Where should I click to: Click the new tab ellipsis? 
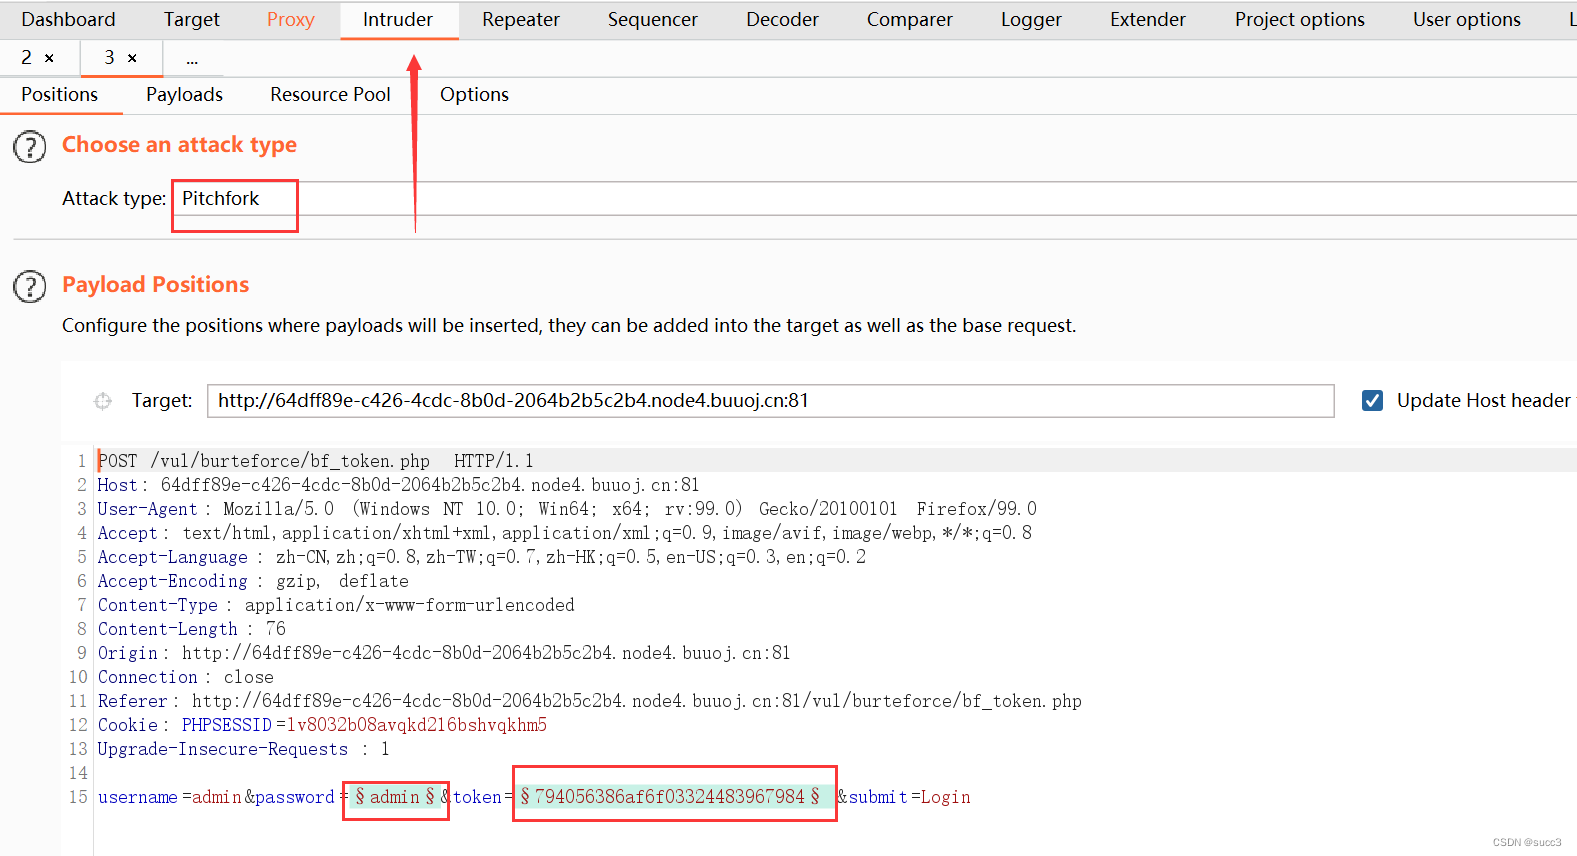click(192, 60)
